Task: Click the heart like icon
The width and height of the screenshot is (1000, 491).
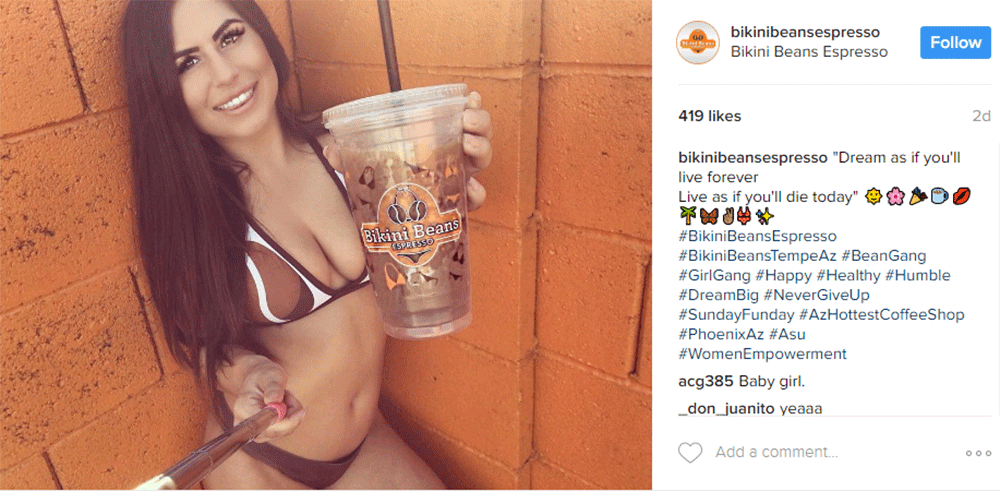Action: pyautogui.click(x=689, y=453)
